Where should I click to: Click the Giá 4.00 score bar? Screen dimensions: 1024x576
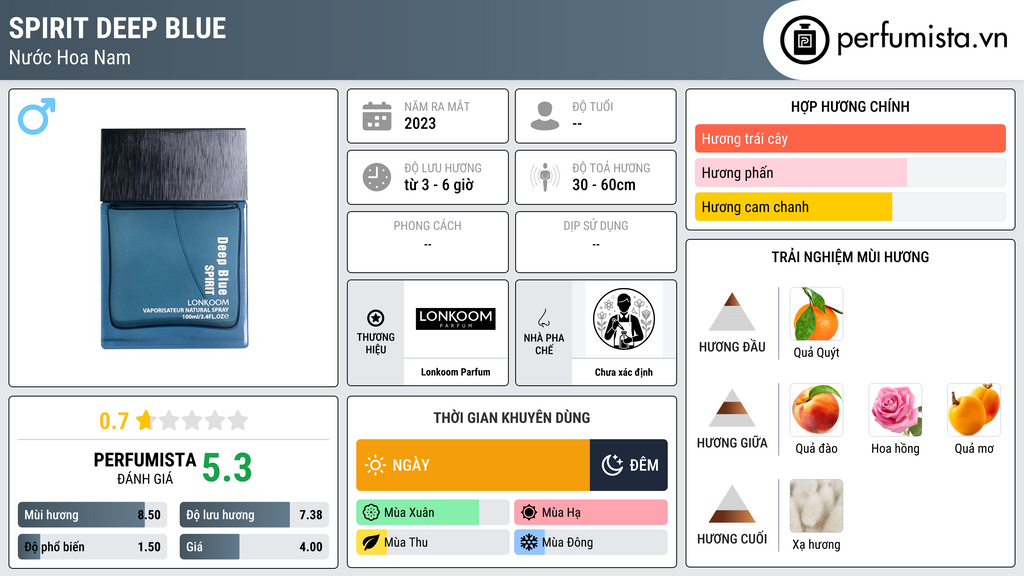point(254,547)
